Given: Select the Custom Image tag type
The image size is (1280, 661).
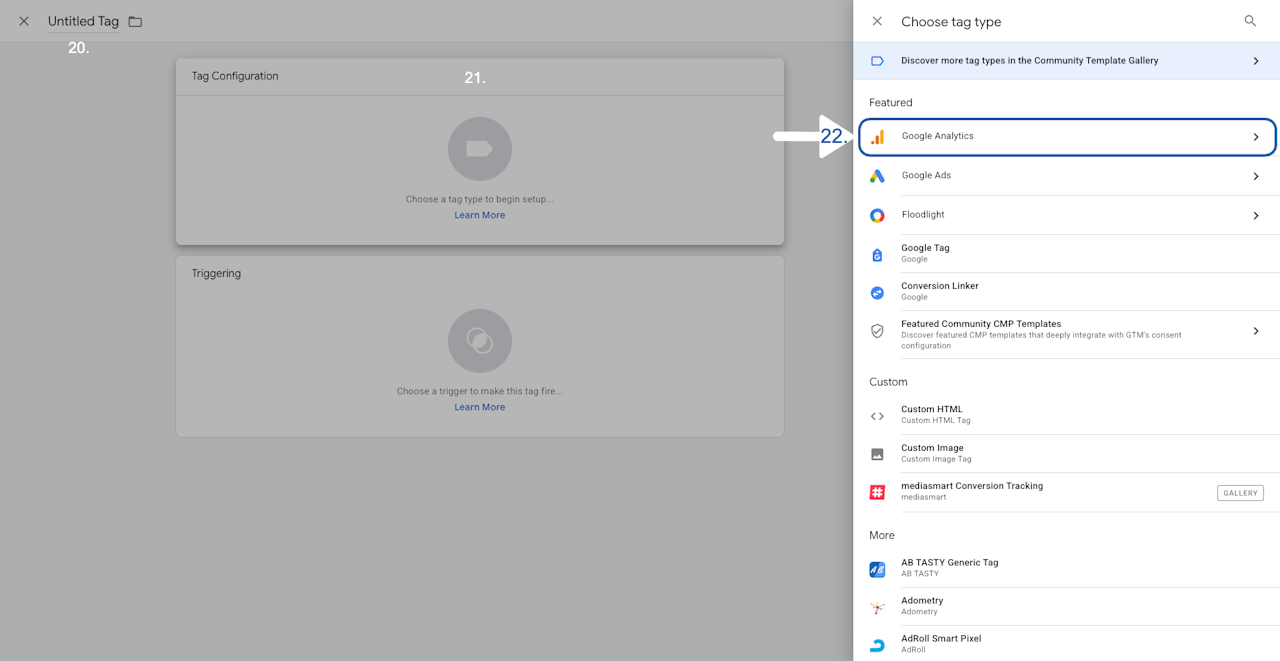Looking at the screenshot, I should click(1066, 454).
